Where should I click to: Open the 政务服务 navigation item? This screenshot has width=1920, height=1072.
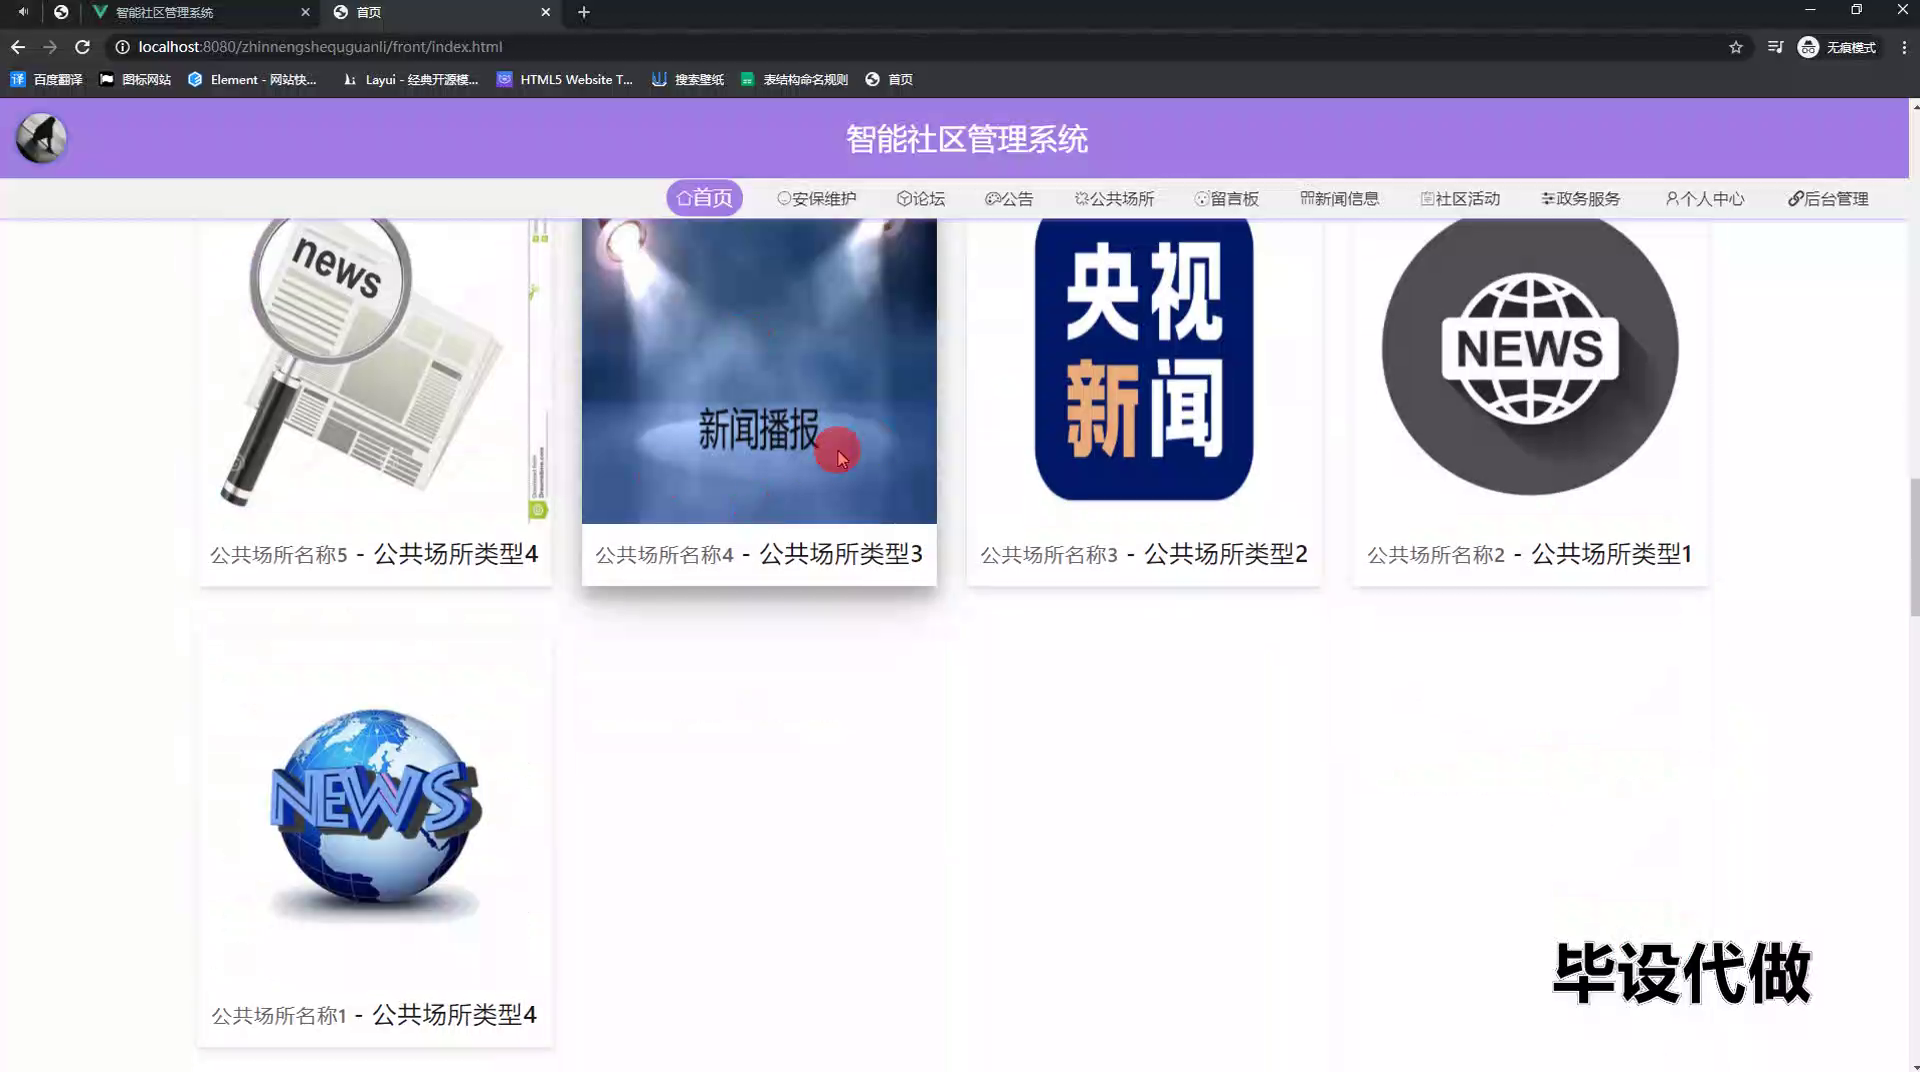[x=1581, y=199]
